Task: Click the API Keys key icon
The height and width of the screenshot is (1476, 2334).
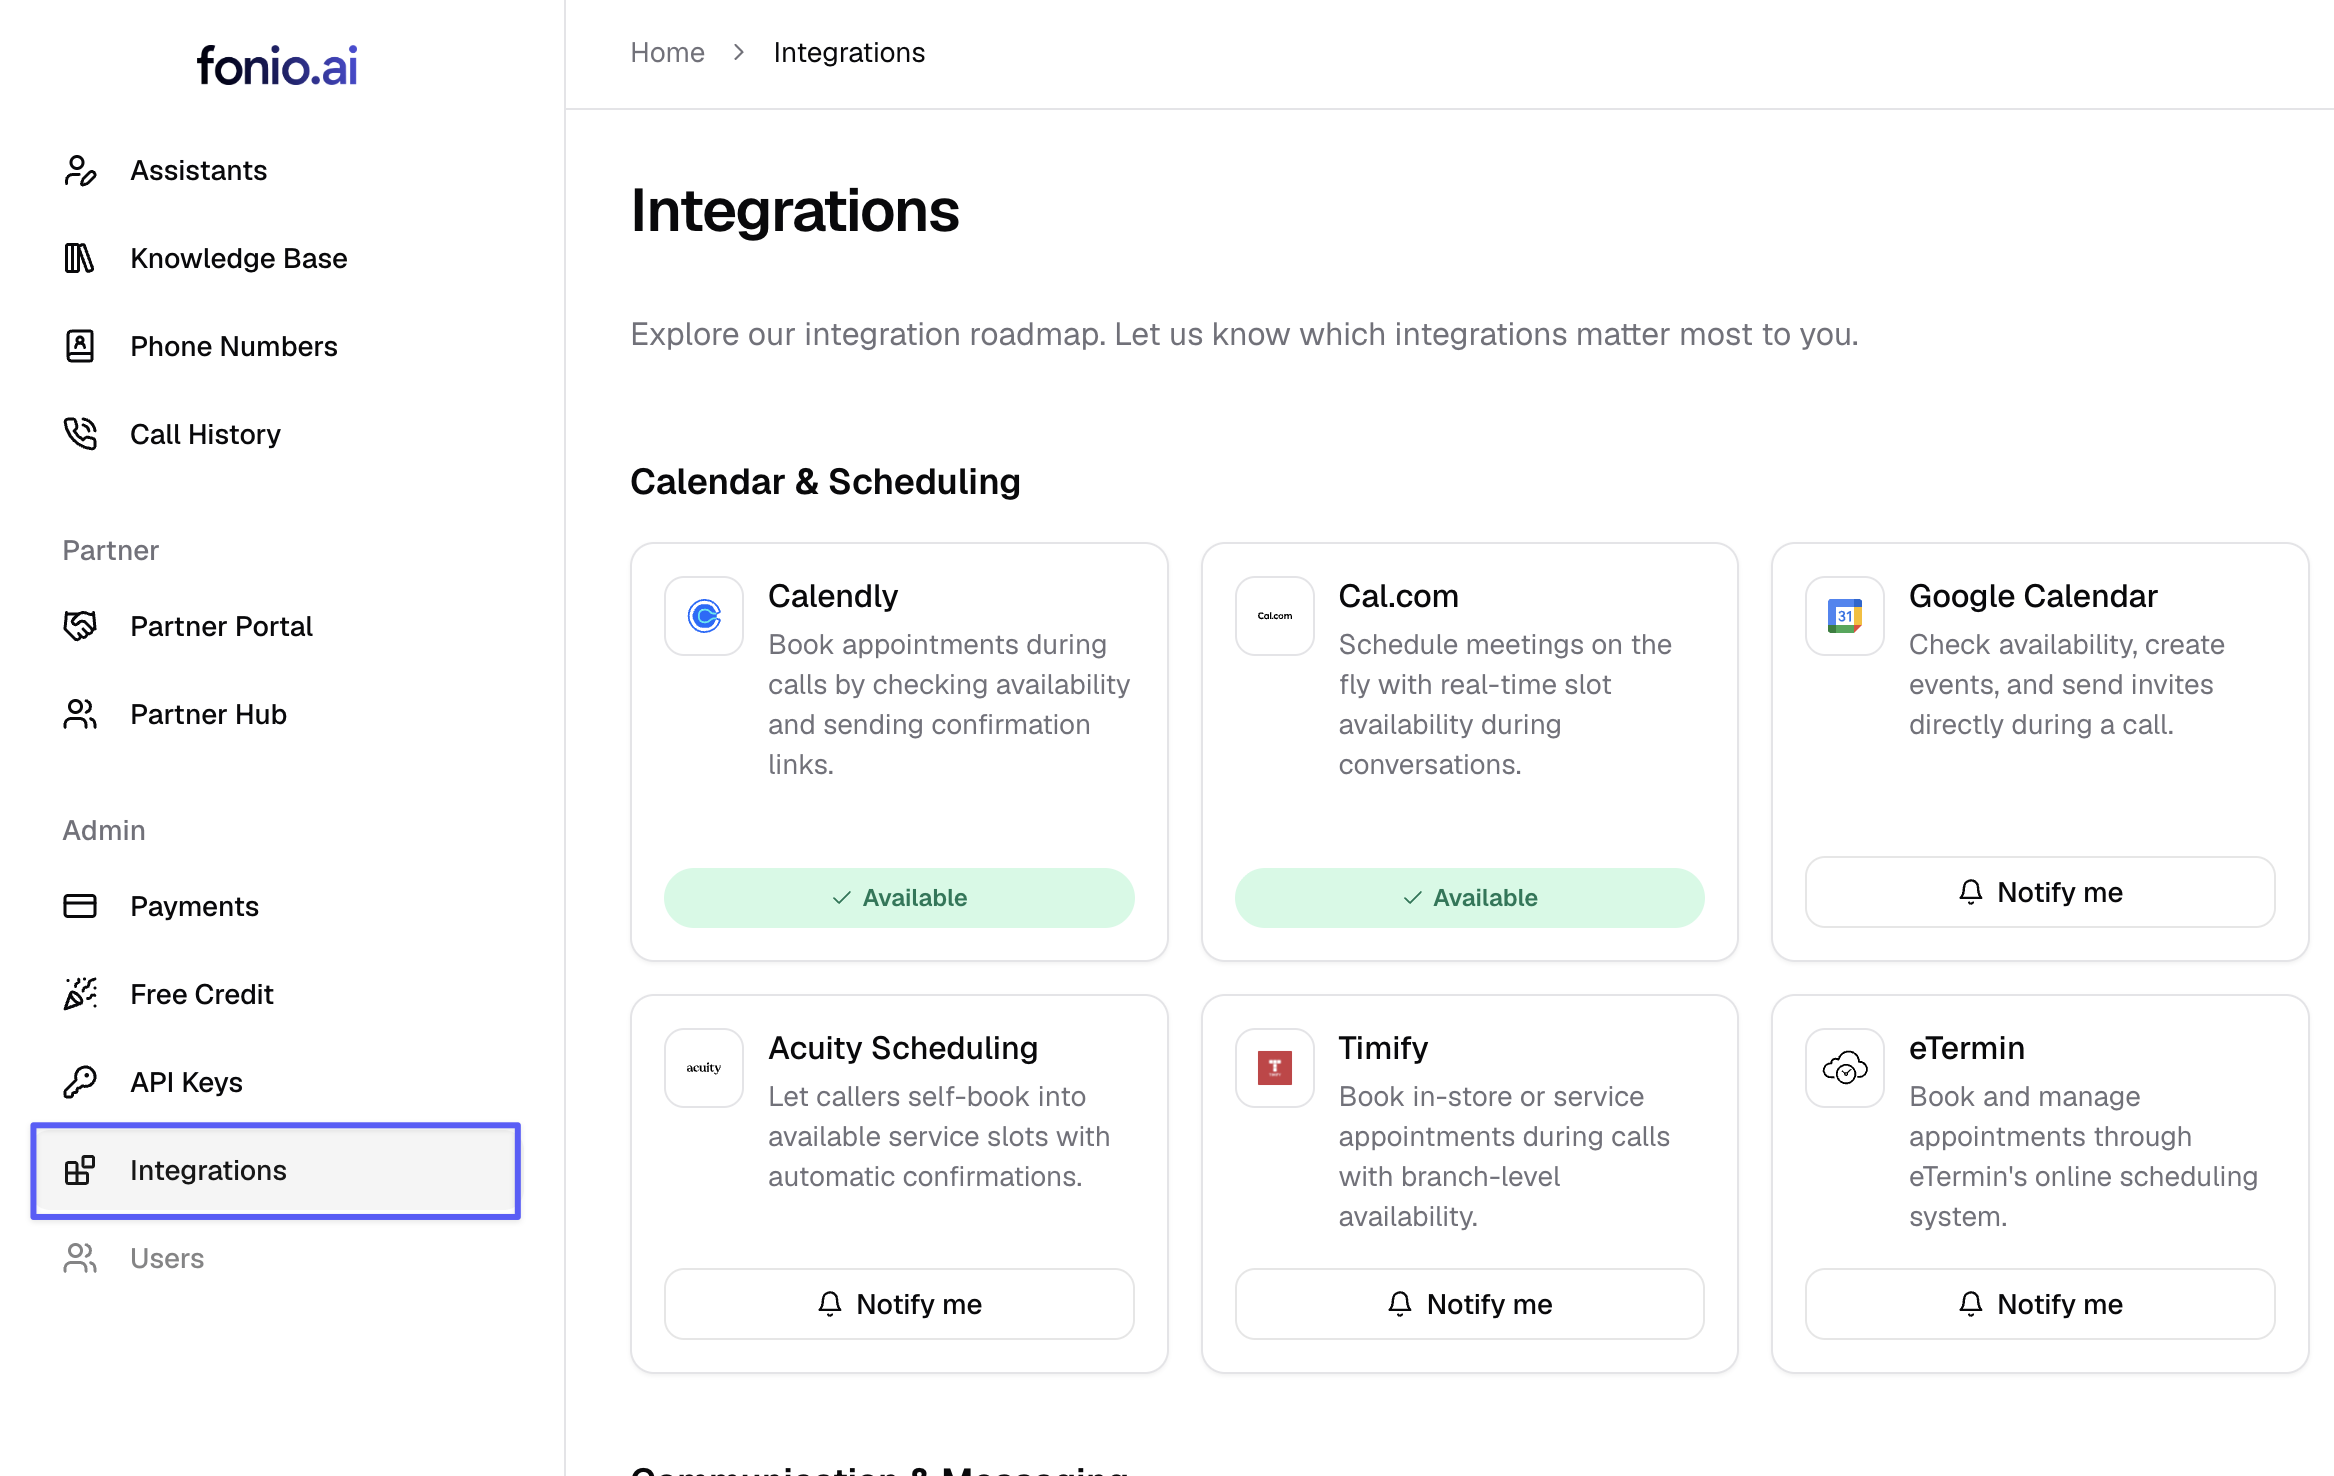Action: pyautogui.click(x=80, y=1082)
